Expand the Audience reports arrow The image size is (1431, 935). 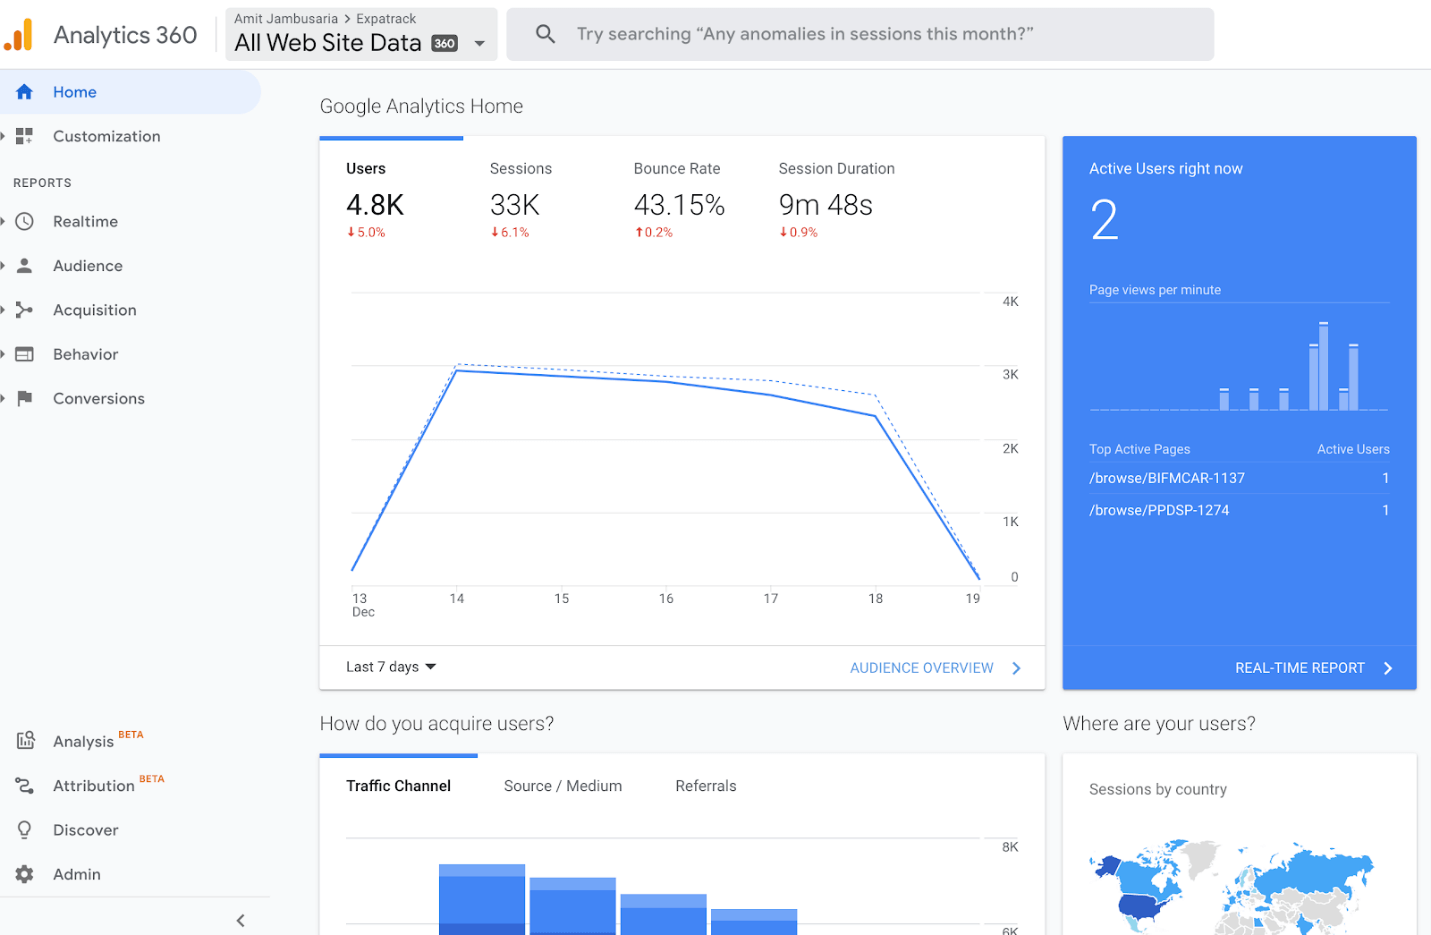[3, 266]
